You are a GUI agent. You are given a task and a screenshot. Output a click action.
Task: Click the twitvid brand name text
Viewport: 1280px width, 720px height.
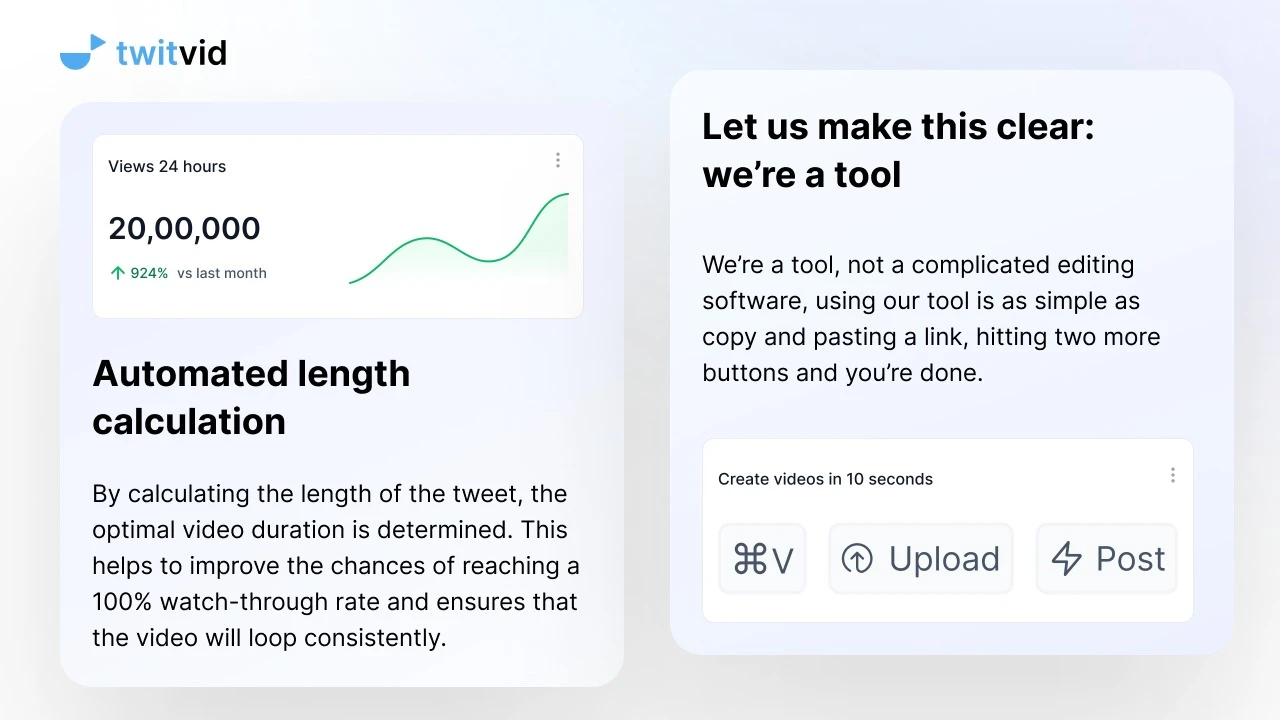coord(171,52)
